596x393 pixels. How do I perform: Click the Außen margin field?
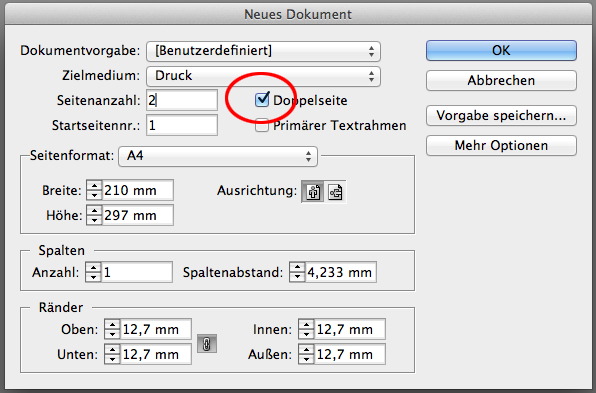tap(350, 354)
